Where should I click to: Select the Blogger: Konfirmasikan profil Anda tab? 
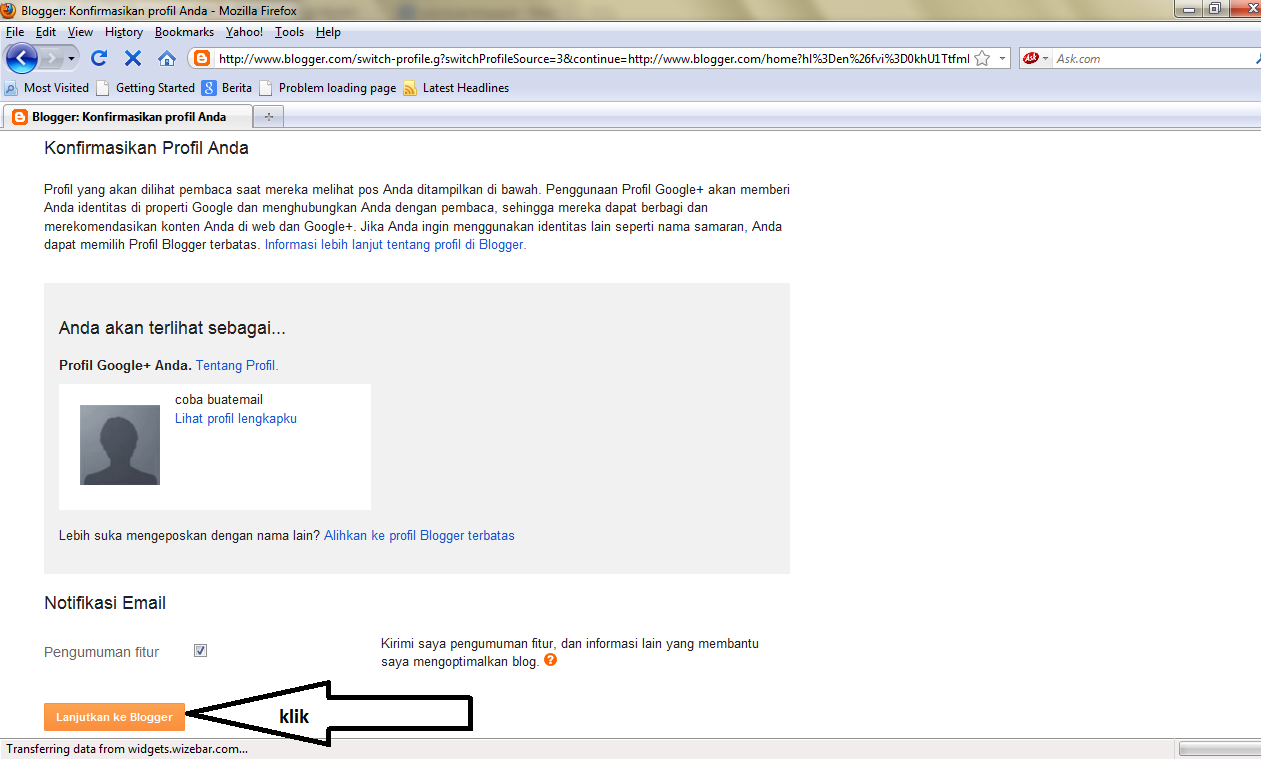click(x=127, y=117)
